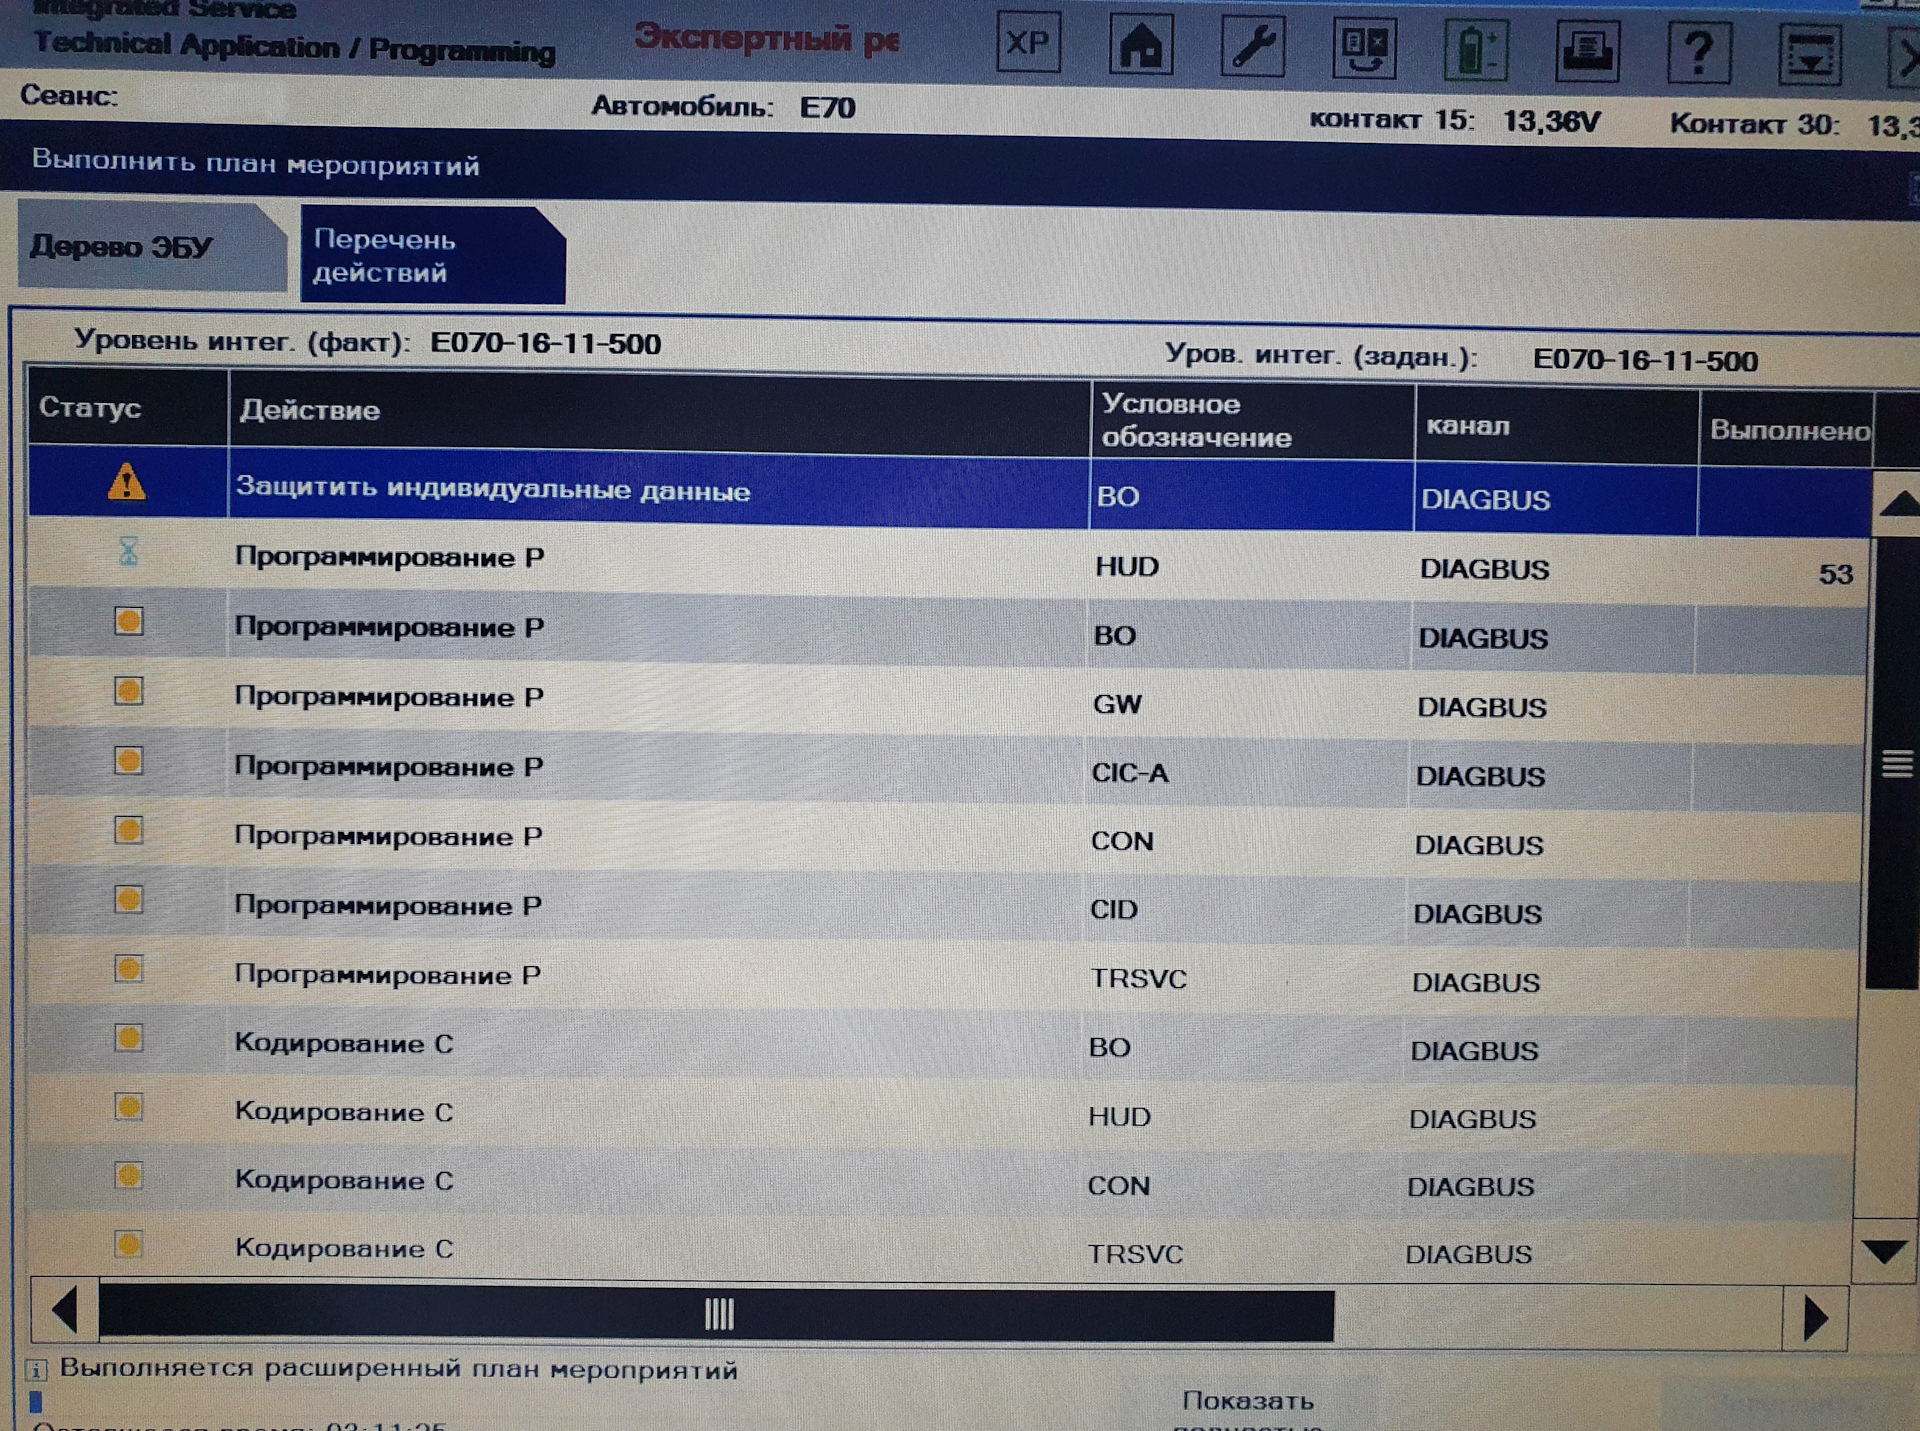The image size is (1920, 1431).
Task: Go to home screen icon
Action: point(1140,46)
